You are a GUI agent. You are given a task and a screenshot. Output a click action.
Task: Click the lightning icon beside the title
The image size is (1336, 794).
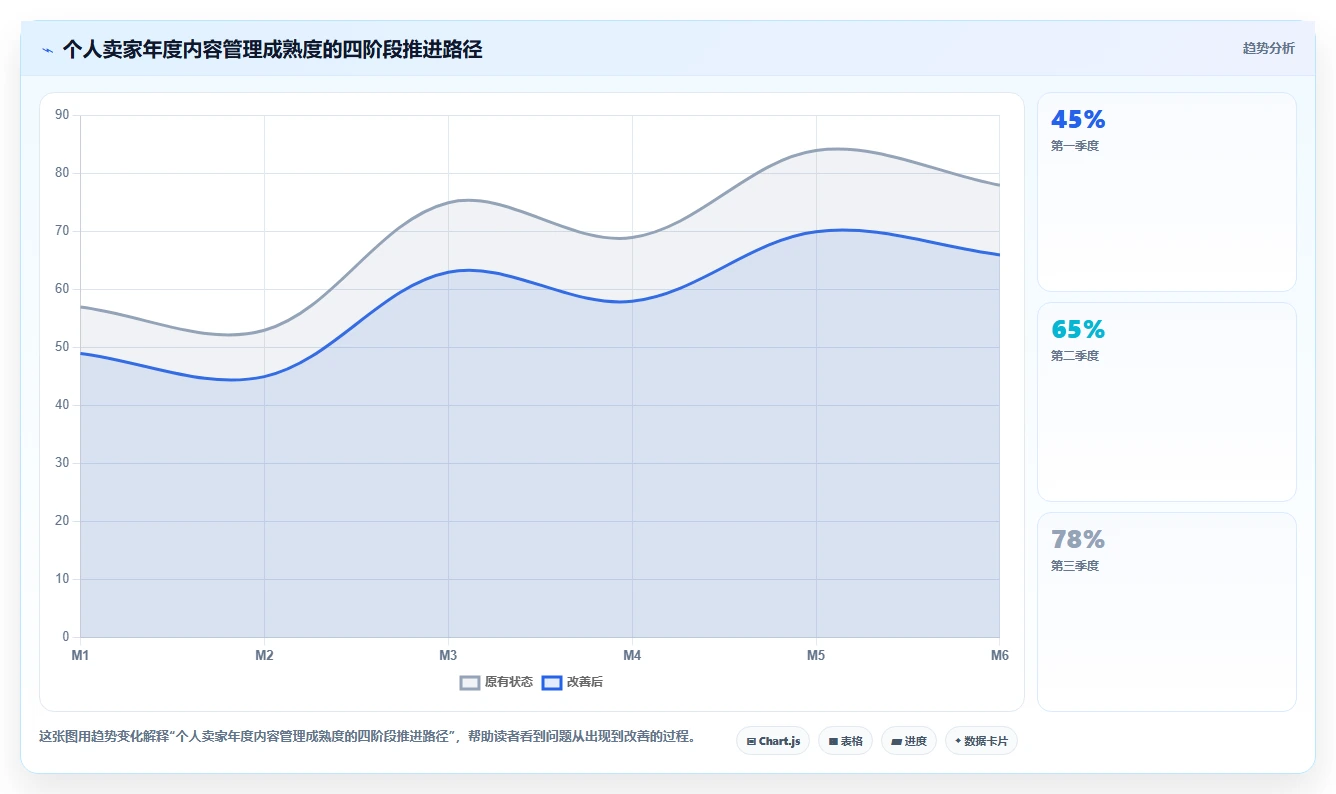48,50
